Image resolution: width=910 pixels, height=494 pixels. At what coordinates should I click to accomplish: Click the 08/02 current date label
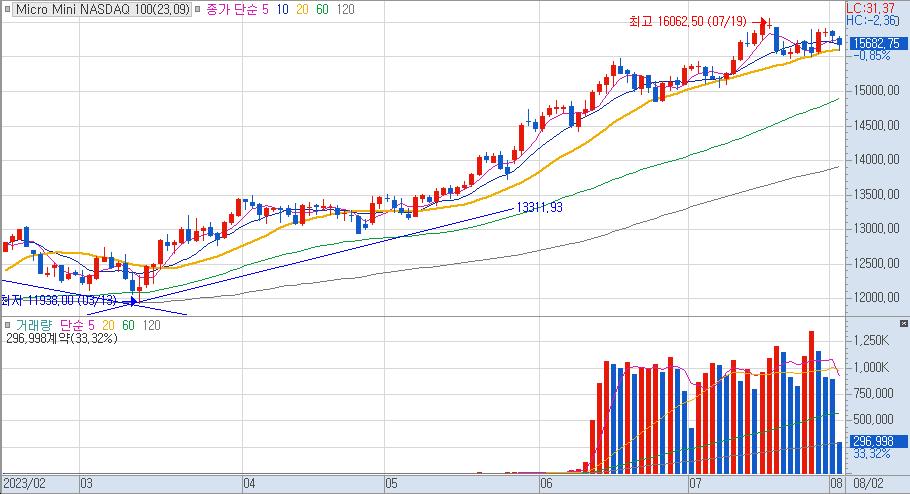coord(868,484)
